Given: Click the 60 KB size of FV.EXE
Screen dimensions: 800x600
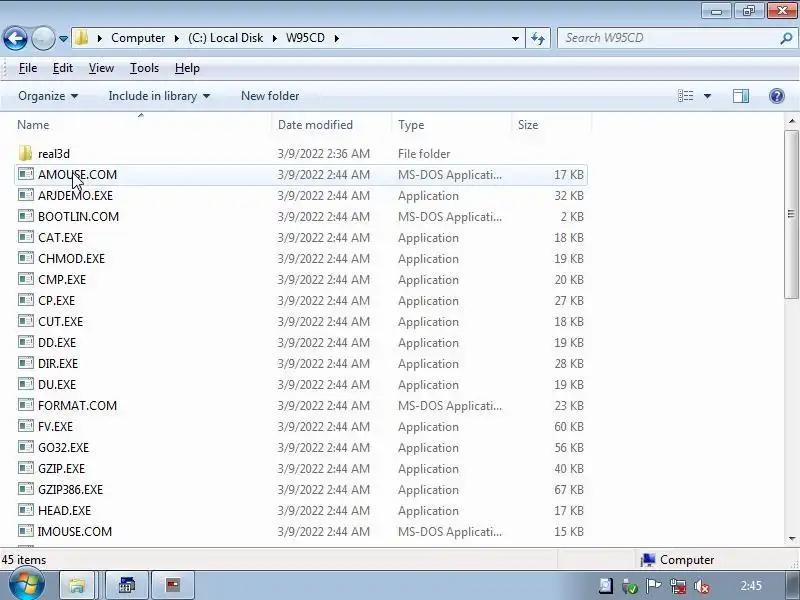Looking at the screenshot, I should 568,427.
